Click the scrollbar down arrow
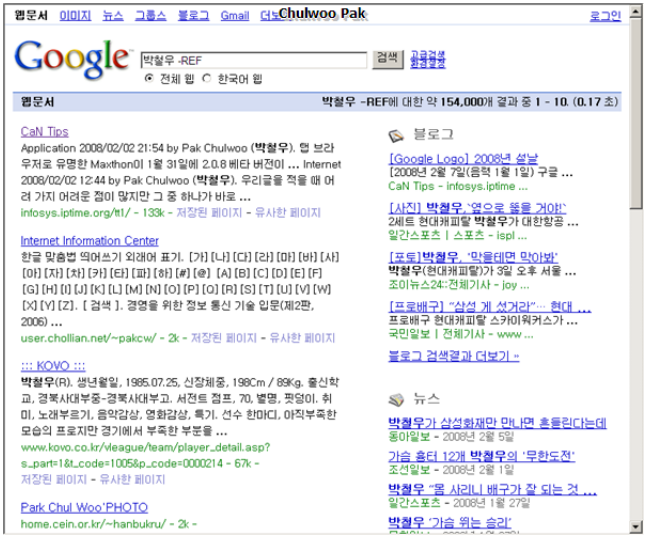The width and height of the screenshot is (647, 539). pyautogui.click(x=636, y=526)
